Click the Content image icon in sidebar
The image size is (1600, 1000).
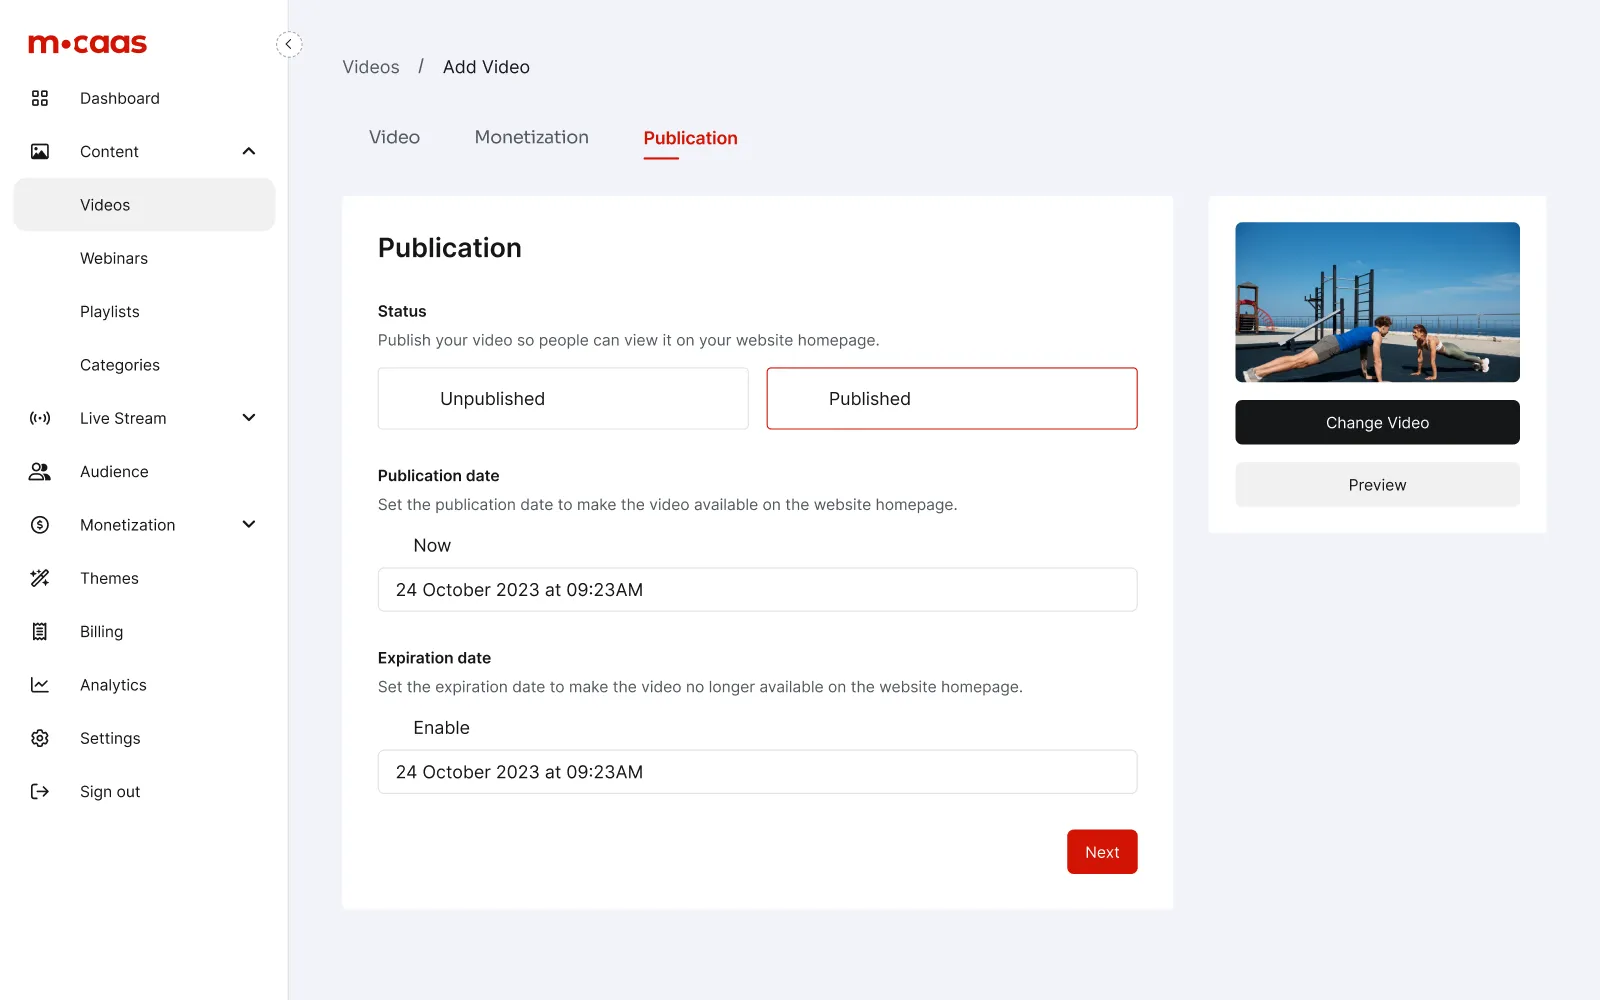[40, 151]
